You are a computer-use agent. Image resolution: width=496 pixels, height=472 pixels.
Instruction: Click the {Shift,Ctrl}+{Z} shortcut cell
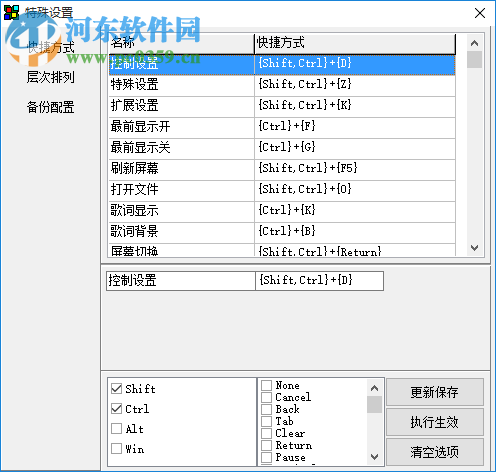[355, 85]
